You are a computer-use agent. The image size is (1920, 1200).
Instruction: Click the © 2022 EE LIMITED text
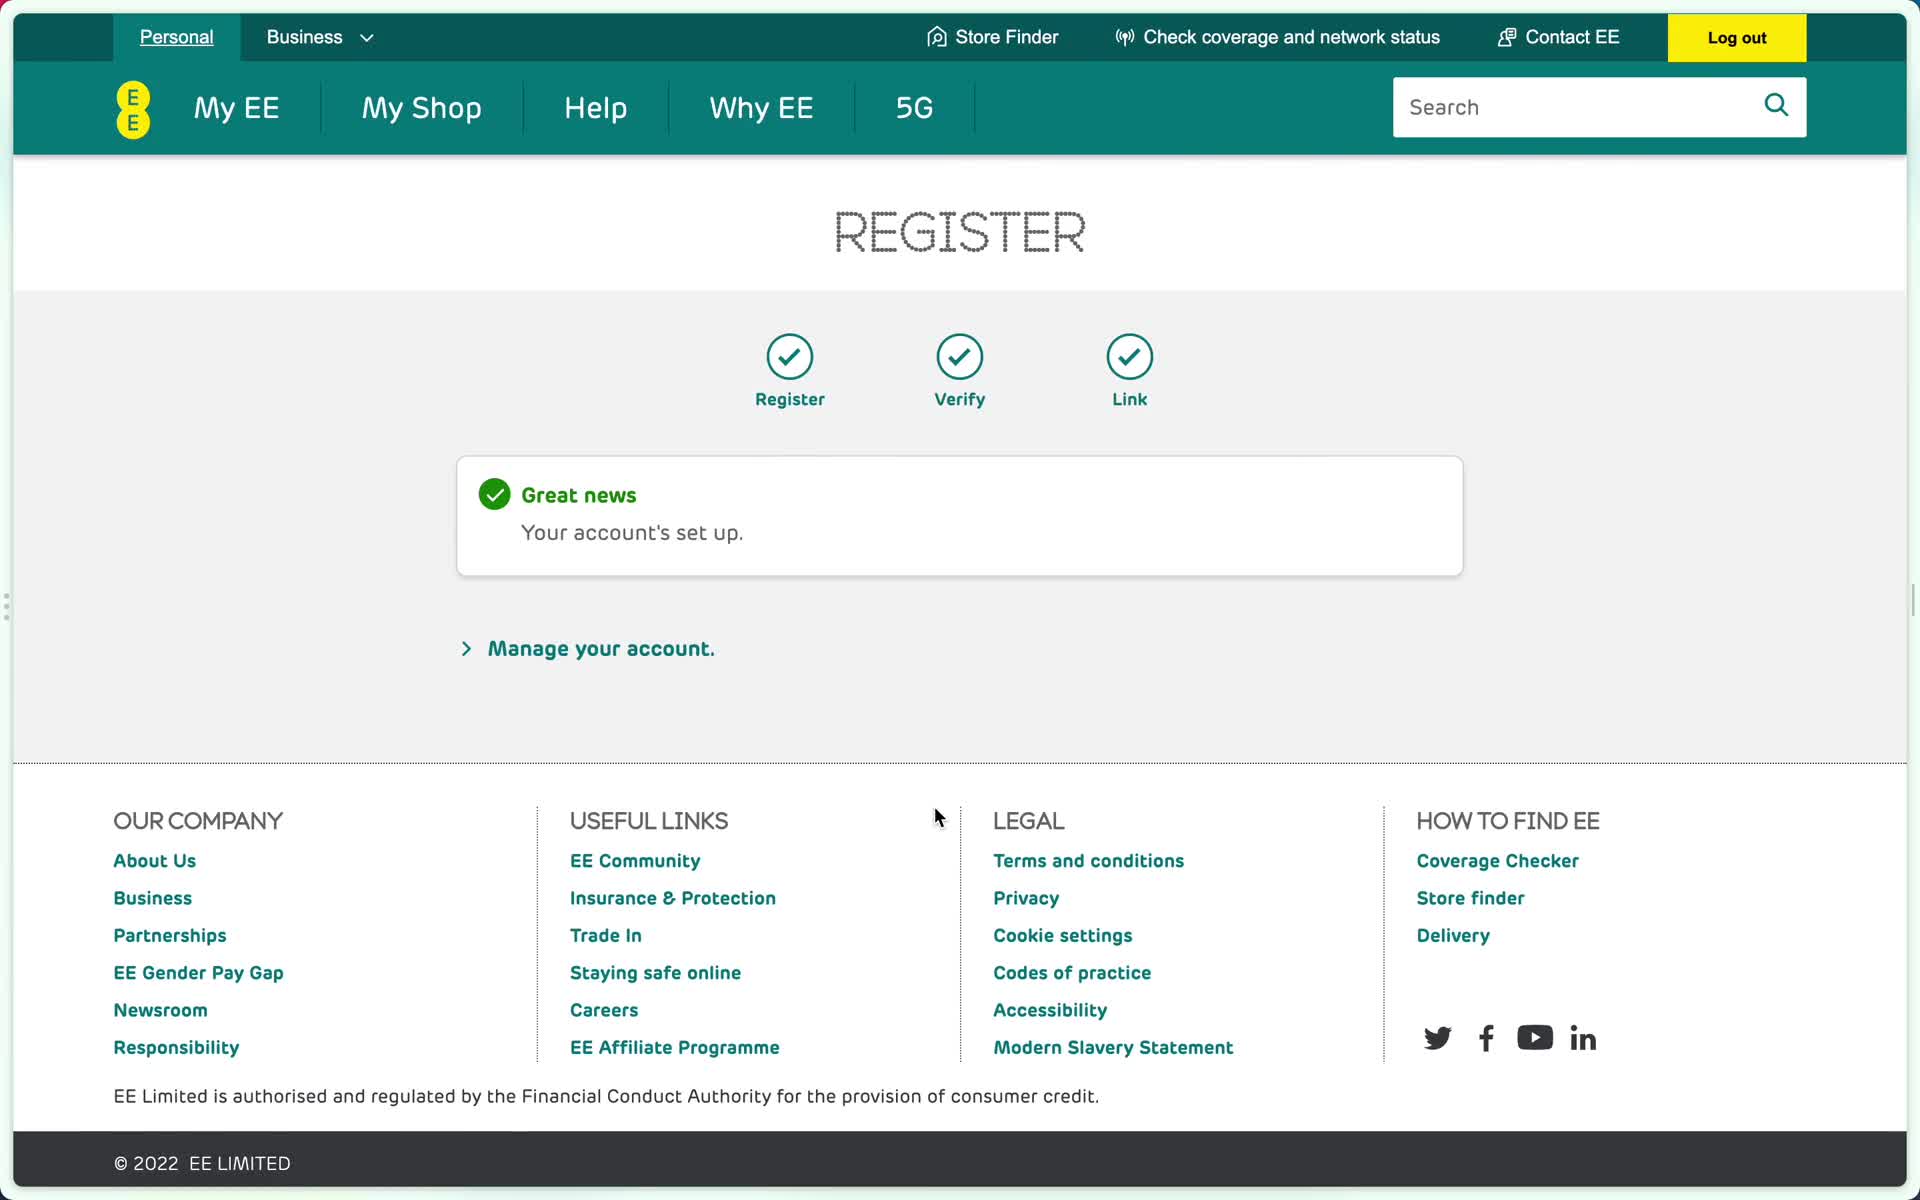tap(202, 1164)
